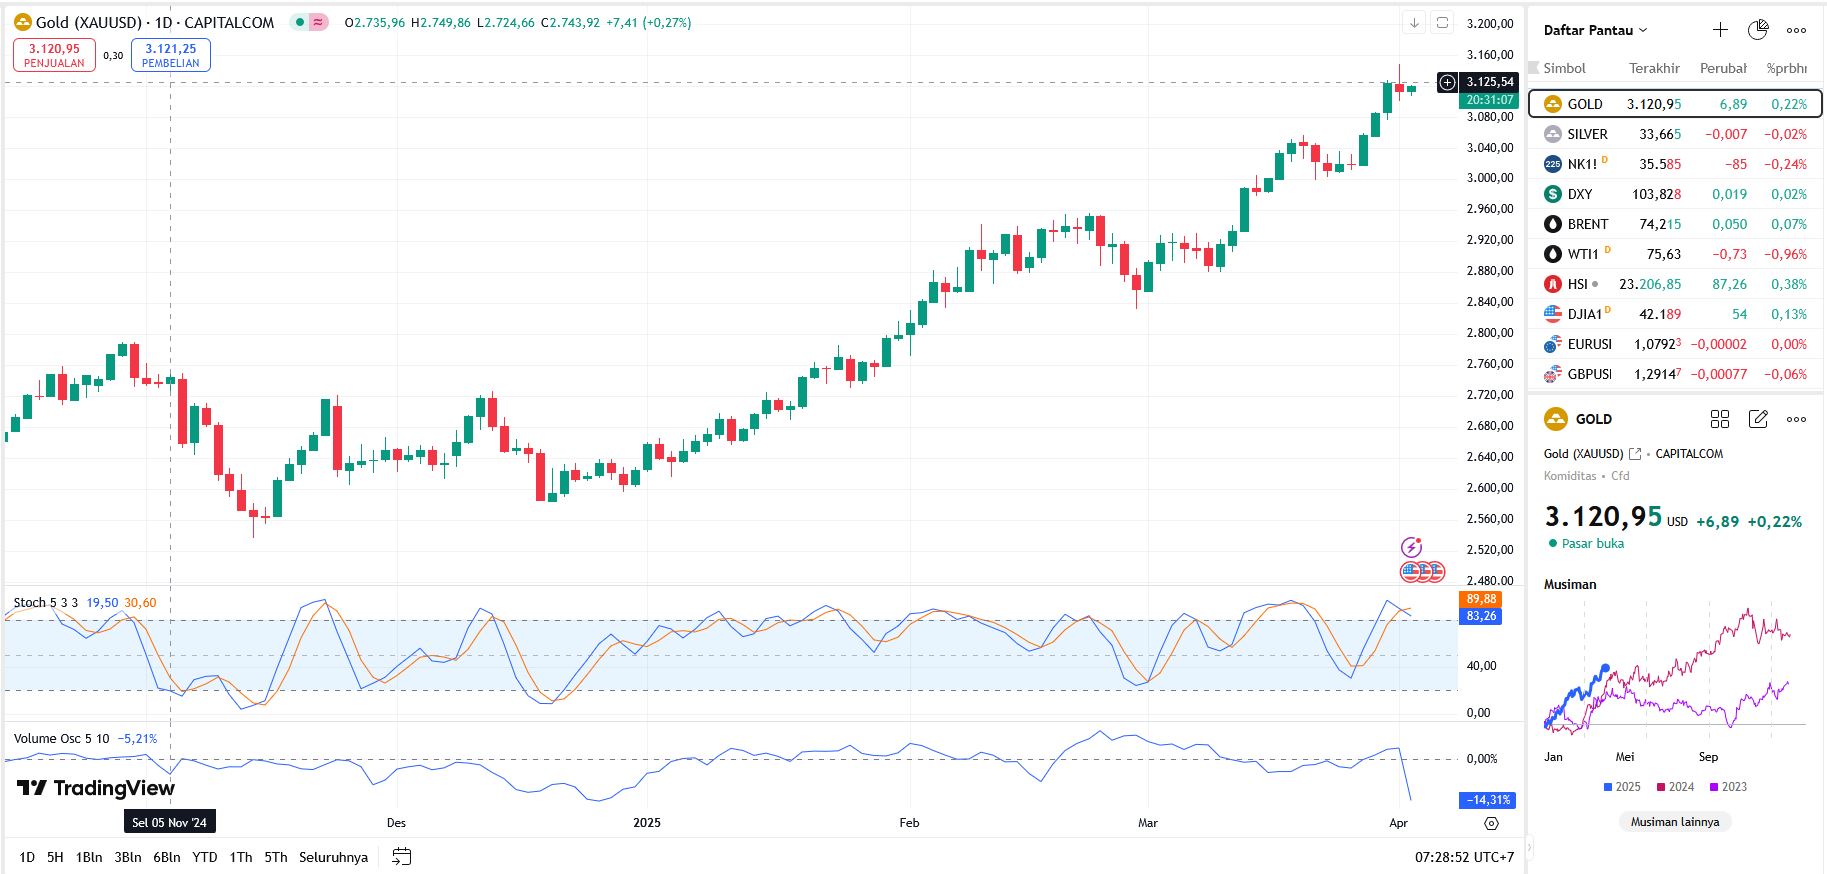Click the add symbol plus icon in watchlist
This screenshot has width=1827, height=874.
coord(1720,30)
